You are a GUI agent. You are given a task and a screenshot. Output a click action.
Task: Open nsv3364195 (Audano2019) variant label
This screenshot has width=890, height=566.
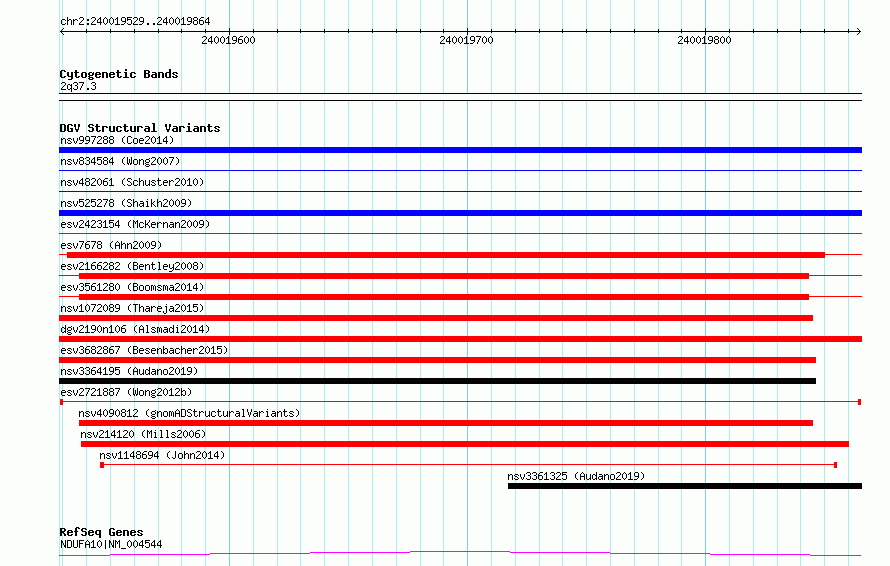coord(129,371)
